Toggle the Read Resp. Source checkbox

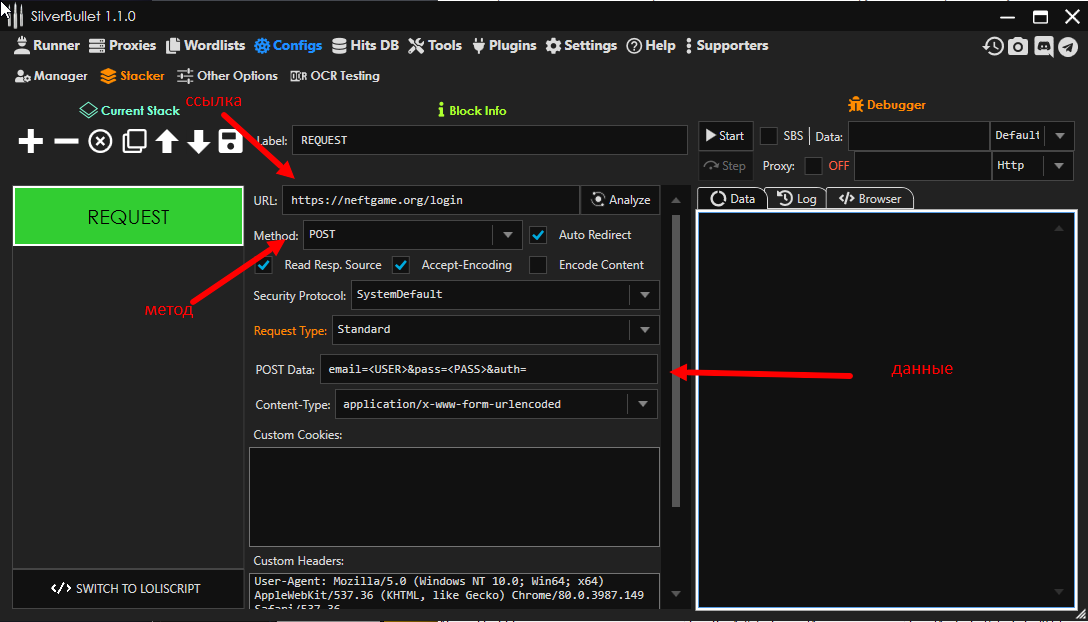[264, 265]
